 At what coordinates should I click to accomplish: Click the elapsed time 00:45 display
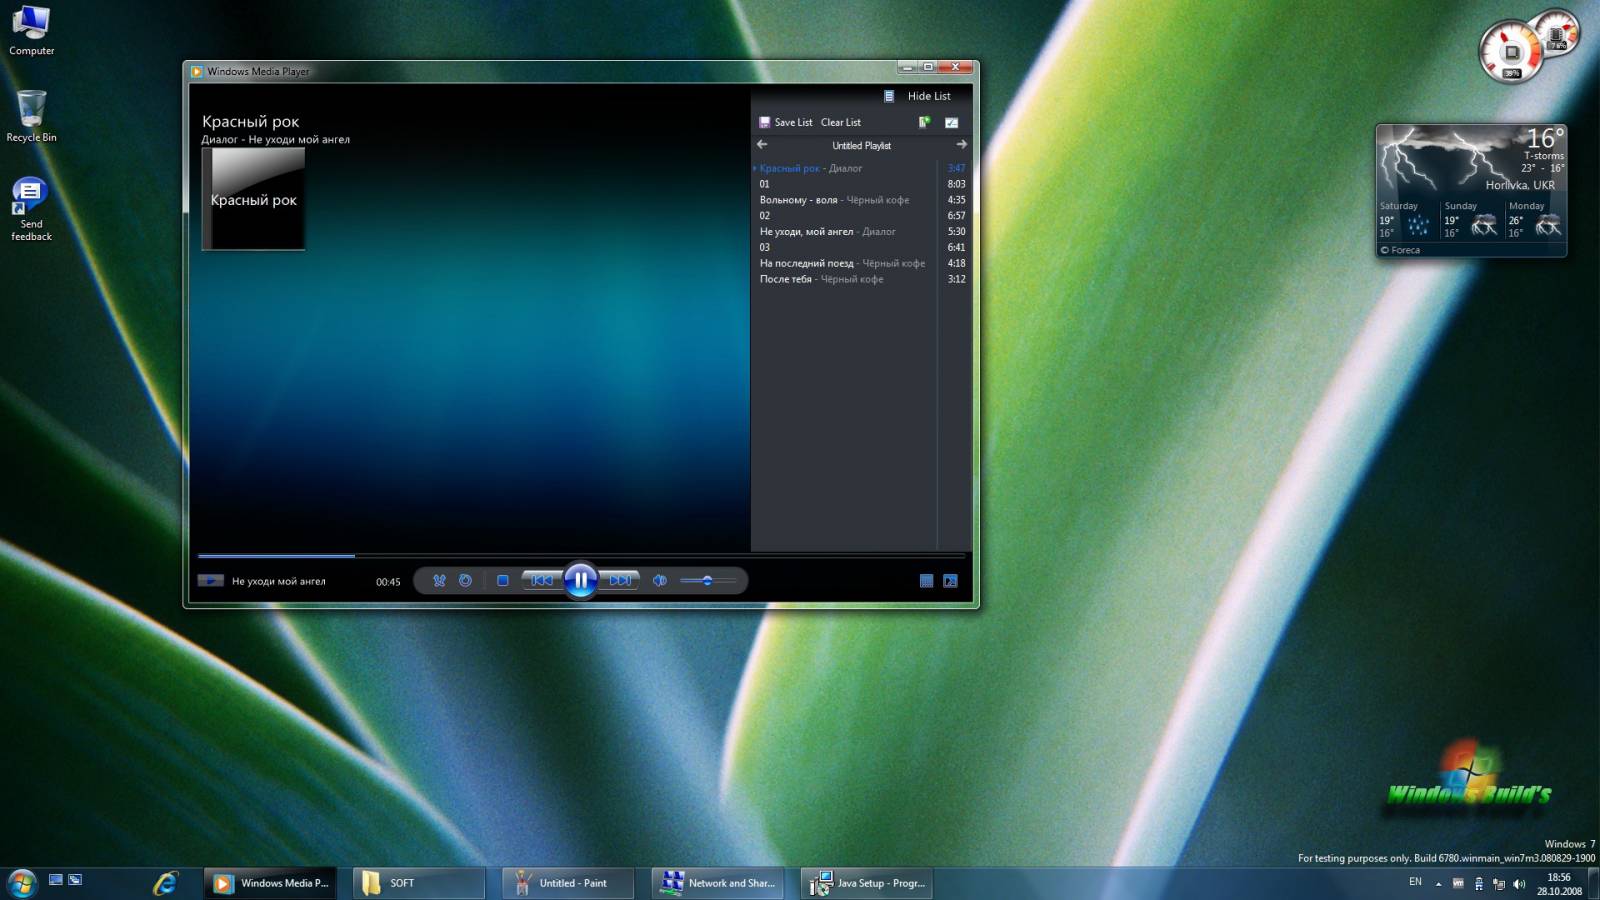[x=388, y=582]
